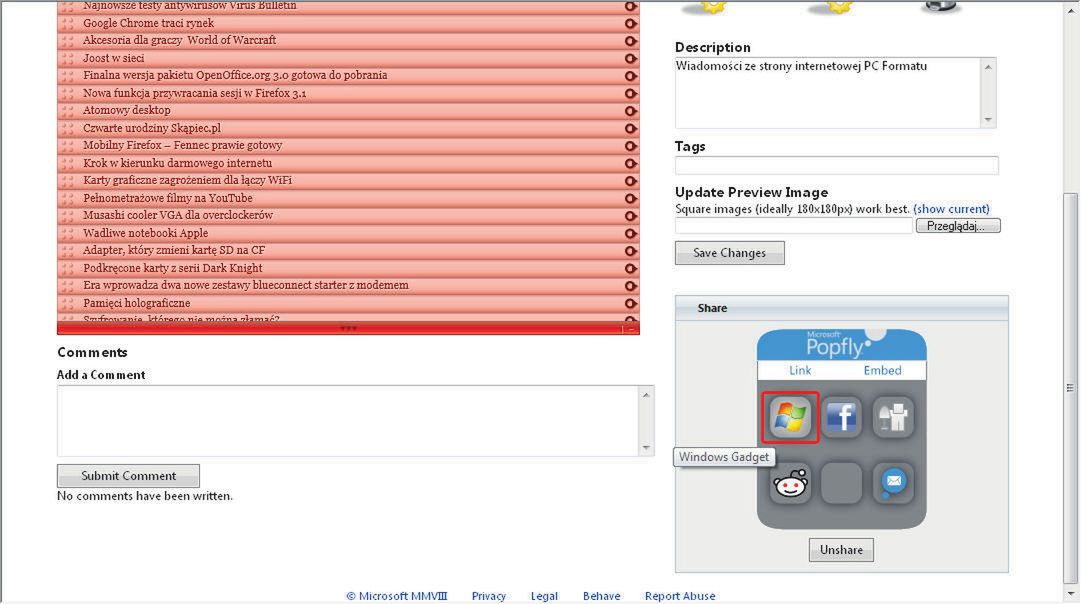Click Przeglądaj to browse for image
The image size is (1081, 604).
(x=958, y=225)
